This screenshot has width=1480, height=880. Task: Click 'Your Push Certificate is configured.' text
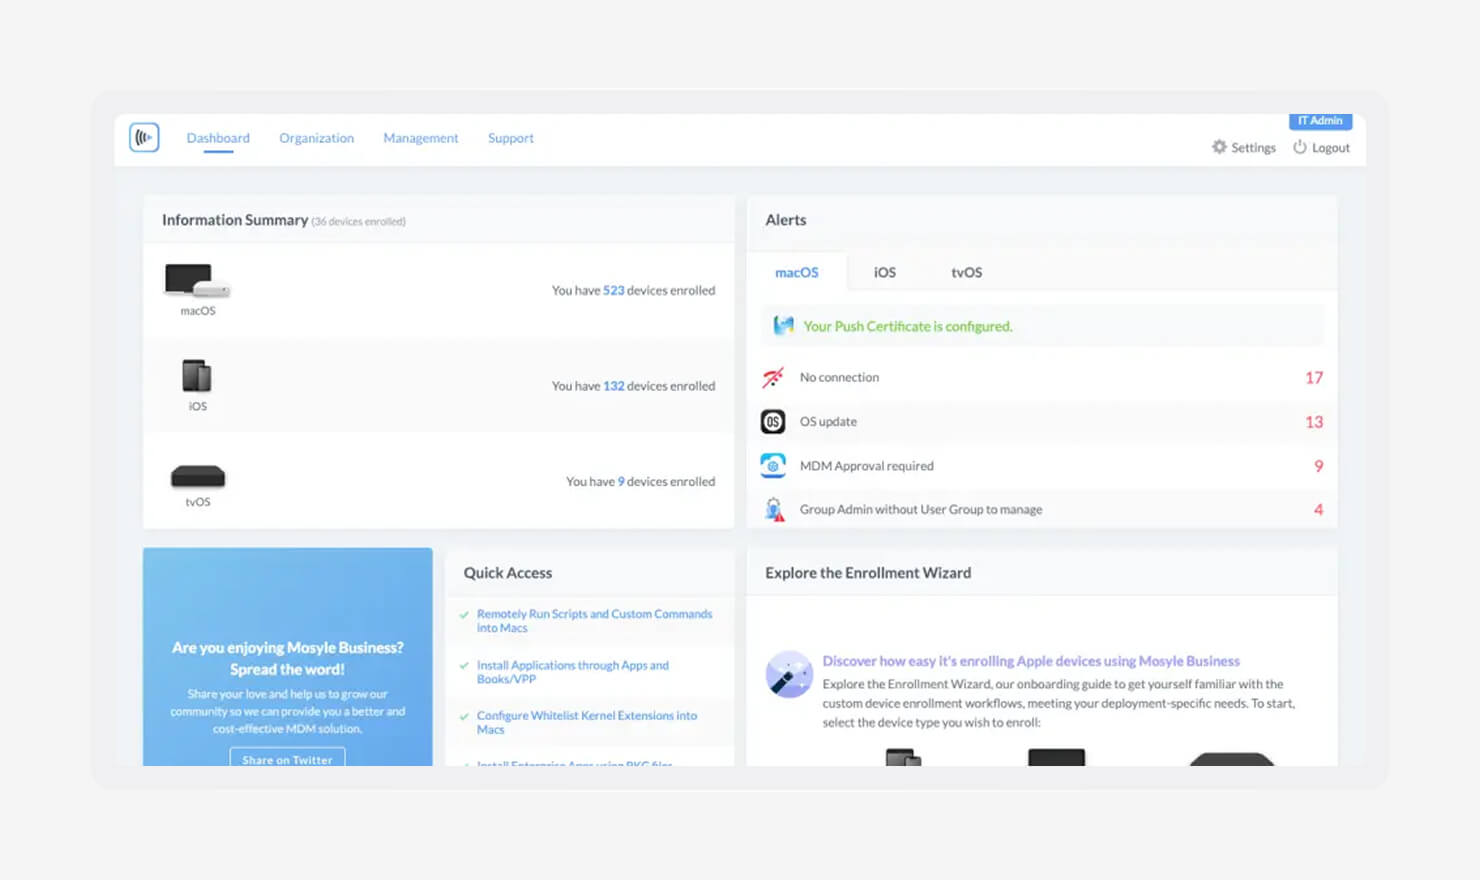pyautogui.click(x=907, y=327)
